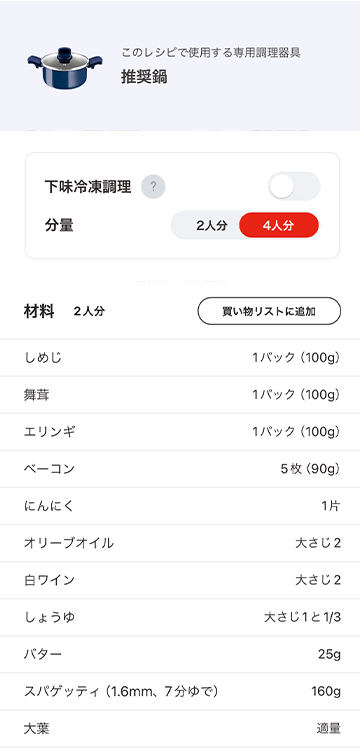The width and height of the screenshot is (360, 750).
Task: Choose the オリーブオイル ingredient row
Action: (x=180, y=543)
